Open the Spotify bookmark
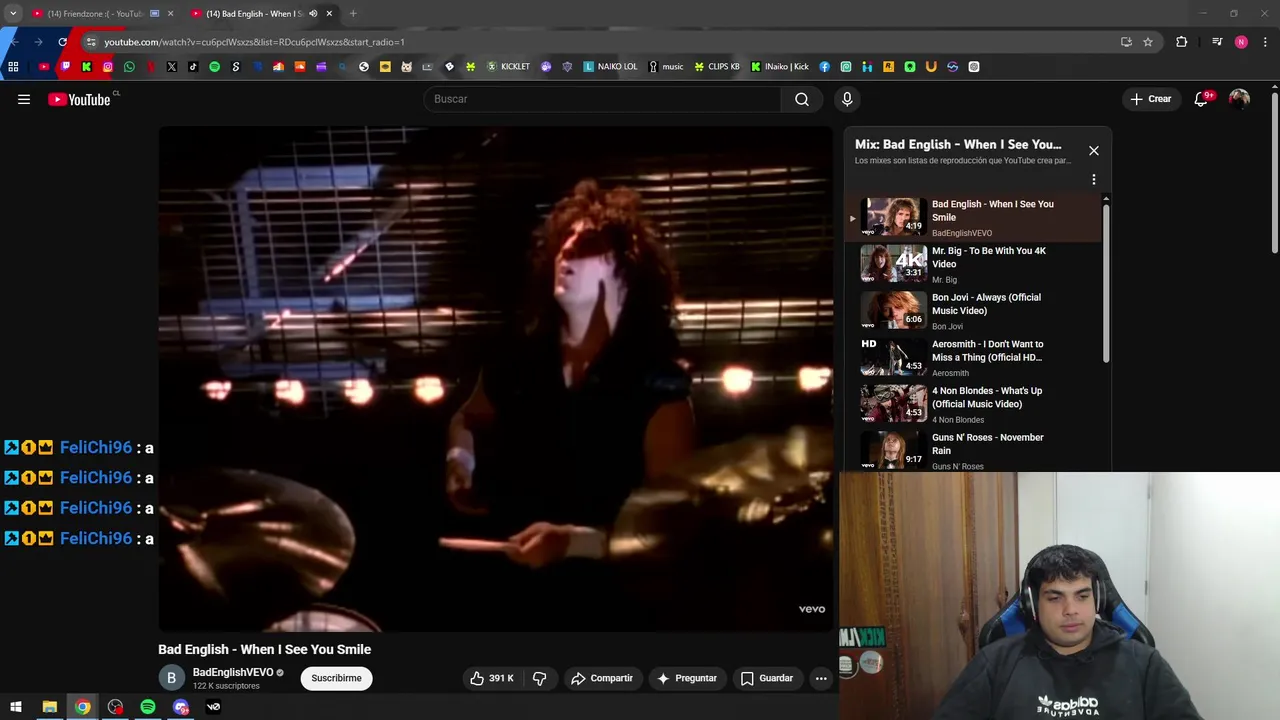 point(214,67)
